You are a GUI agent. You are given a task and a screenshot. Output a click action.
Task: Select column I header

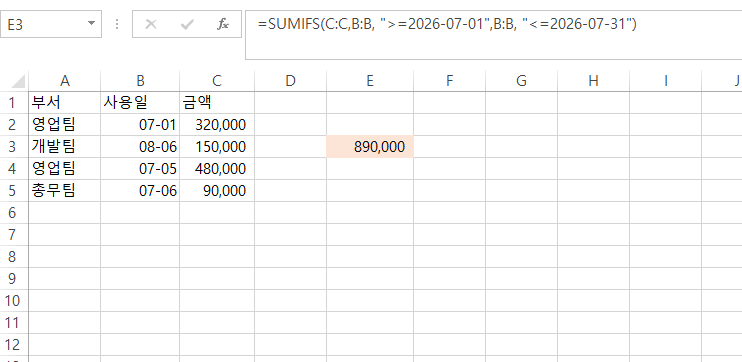[x=665, y=81]
